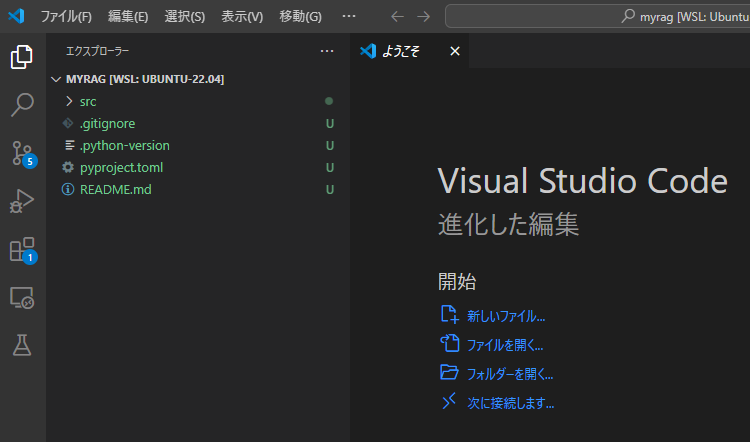
Task: Open the Explorer view in activity bar
Action: [22, 57]
